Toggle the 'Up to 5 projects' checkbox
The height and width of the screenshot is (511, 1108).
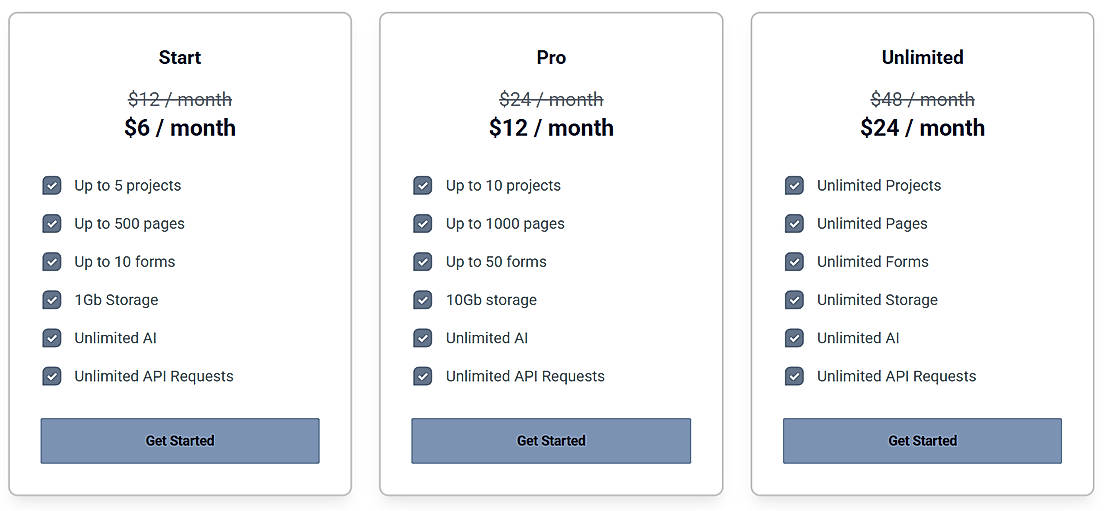52,186
